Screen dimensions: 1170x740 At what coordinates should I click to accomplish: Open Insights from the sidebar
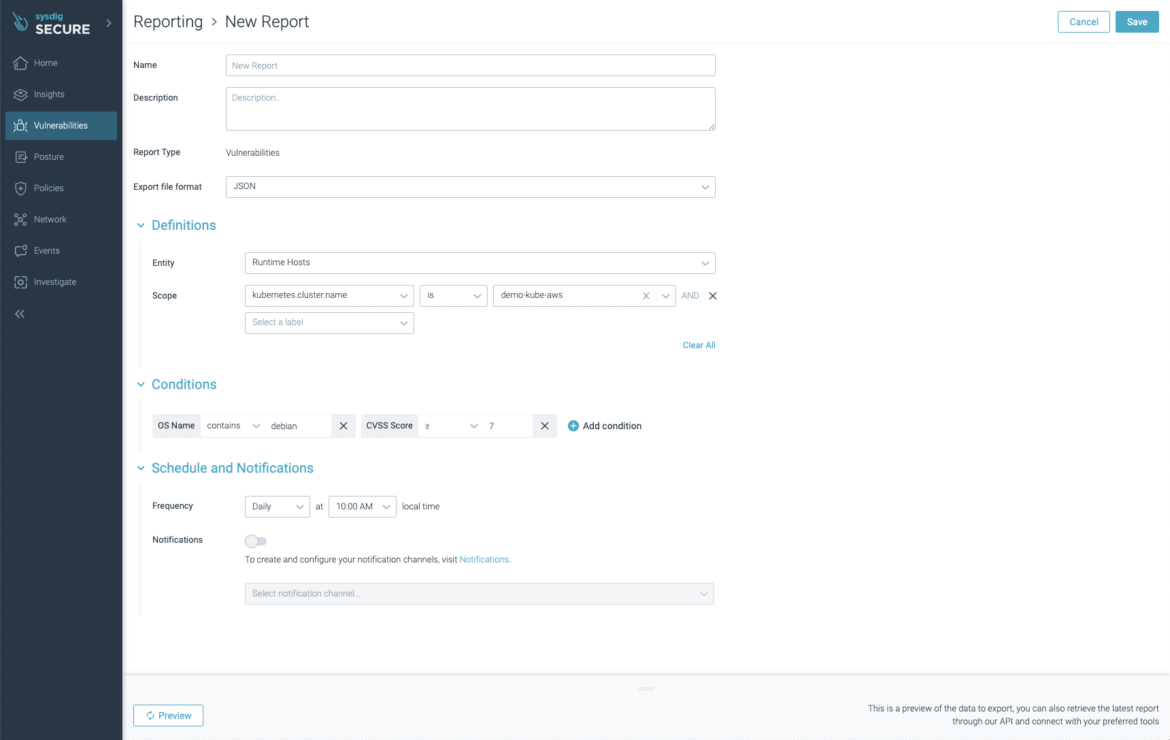(x=61, y=95)
